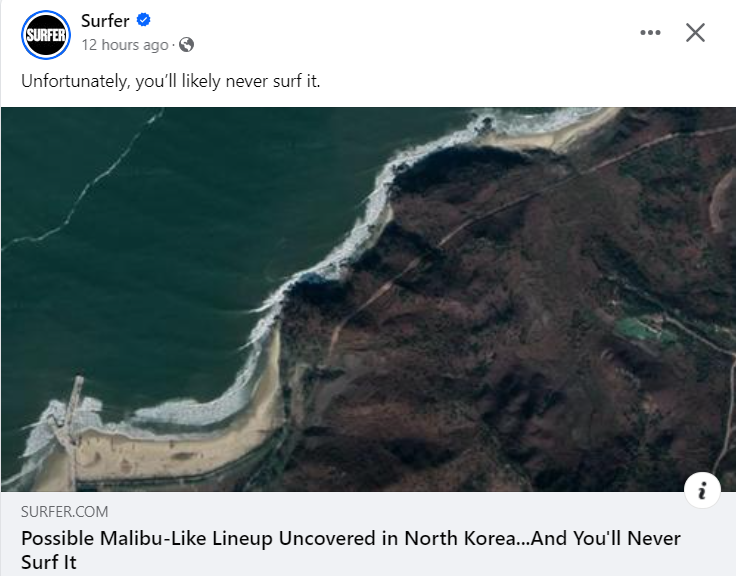Click 'Surf It' on headline second line

pyautogui.click(x=49, y=562)
